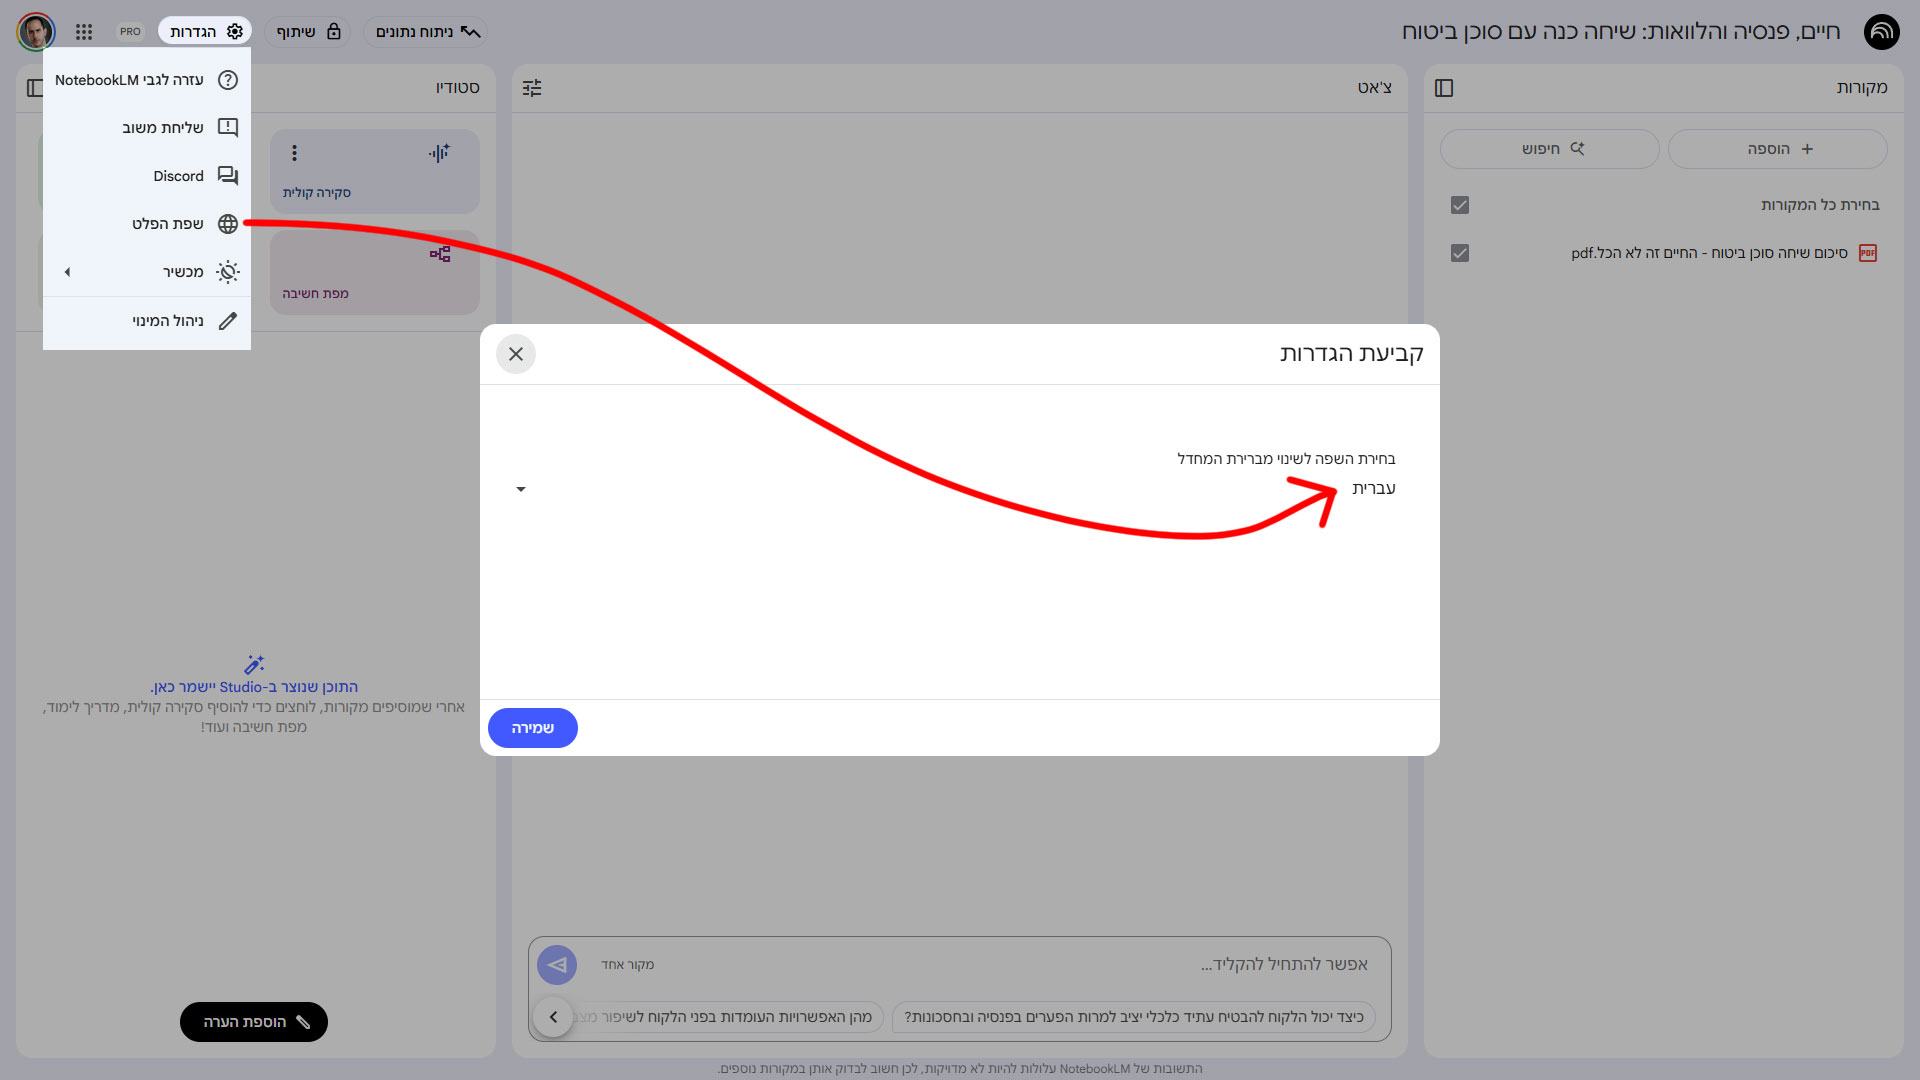
Task: Open the send feedback menu entry
Action: pyautogui.click(x=163, y=128)
